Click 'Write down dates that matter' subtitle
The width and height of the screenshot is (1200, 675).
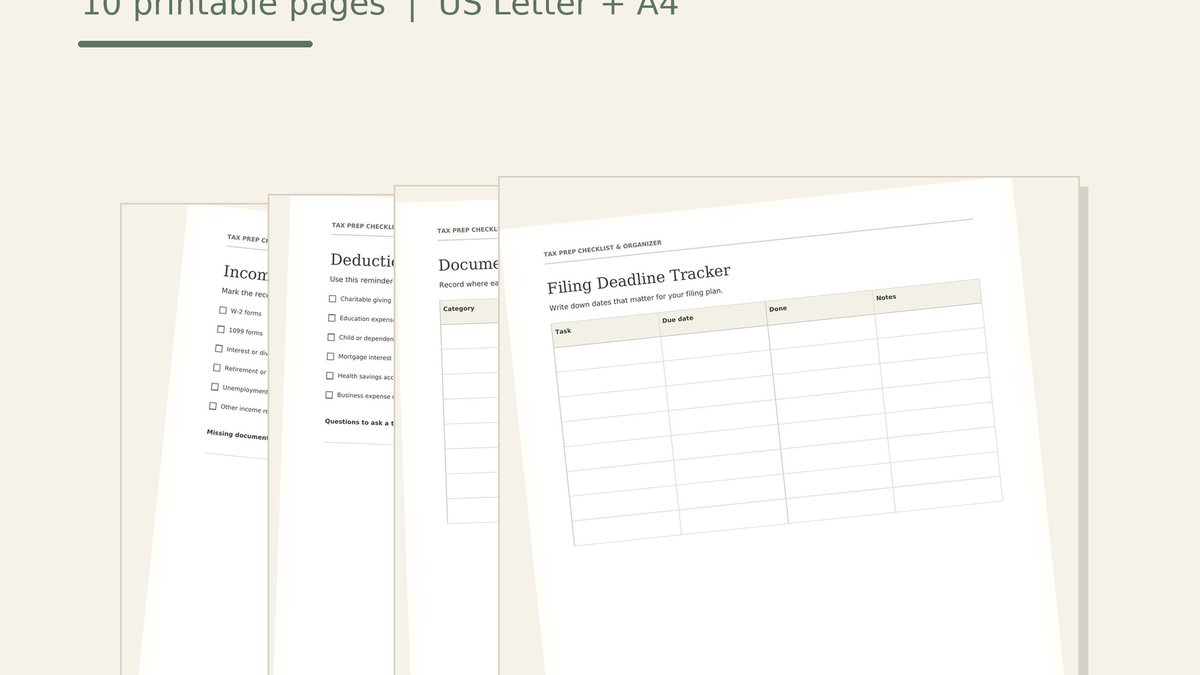[636, 299]
